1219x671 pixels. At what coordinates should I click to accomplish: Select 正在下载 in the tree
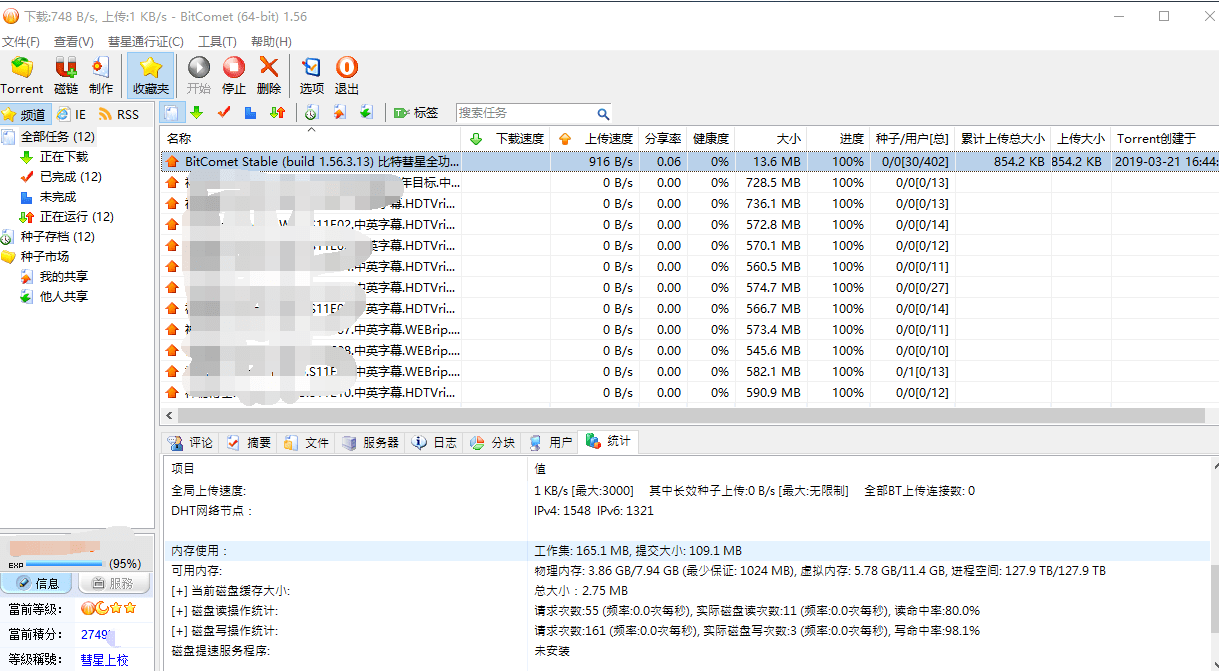point(63,157)
